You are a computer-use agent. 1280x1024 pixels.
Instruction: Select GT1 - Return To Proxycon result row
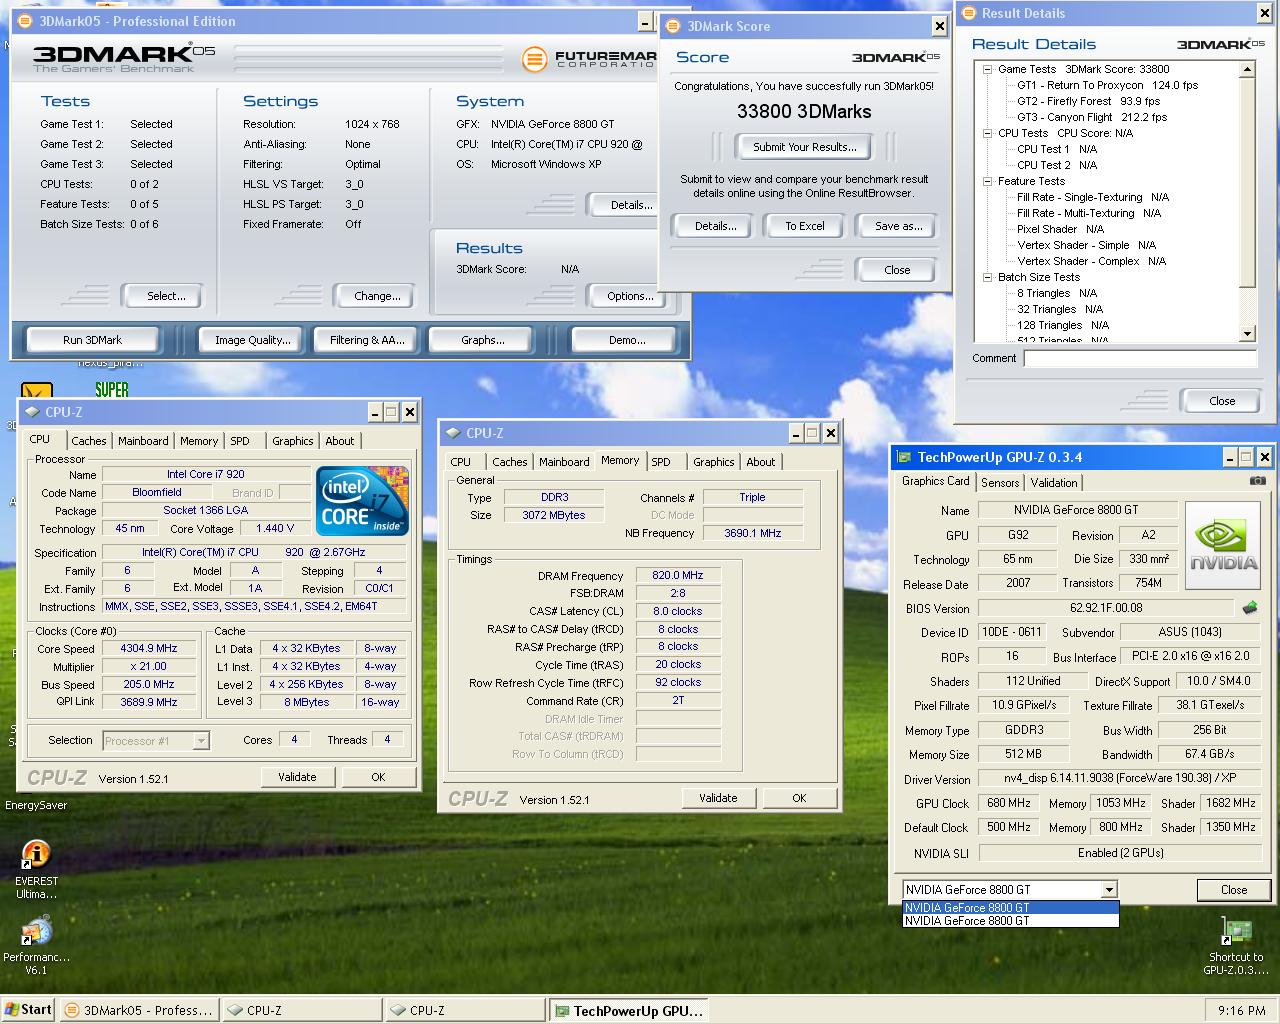(x=1107, y=85)
